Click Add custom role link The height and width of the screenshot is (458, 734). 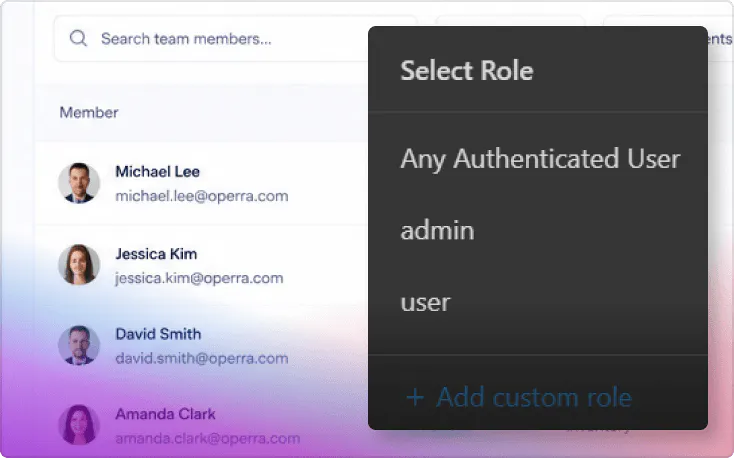click(519, 398)
